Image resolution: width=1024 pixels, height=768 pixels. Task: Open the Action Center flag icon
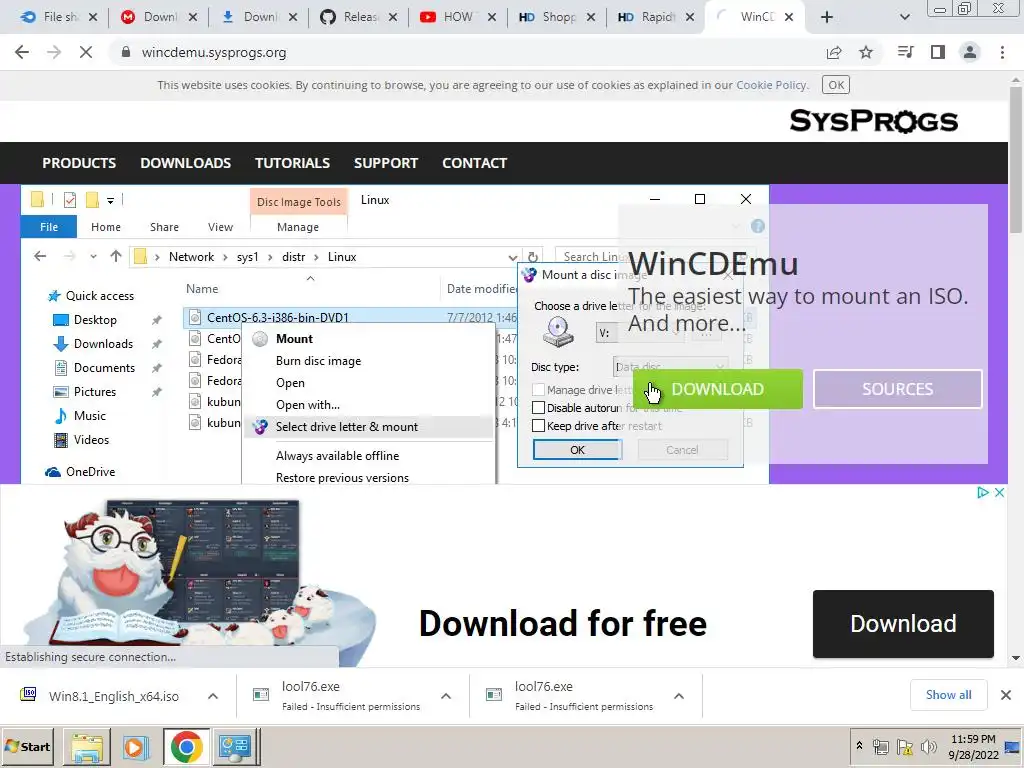pyautogui.click(x=904, y=746)
